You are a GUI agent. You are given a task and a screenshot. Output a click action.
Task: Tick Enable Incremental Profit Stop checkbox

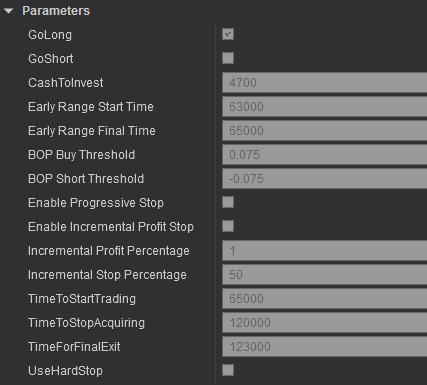coord(228,226)
